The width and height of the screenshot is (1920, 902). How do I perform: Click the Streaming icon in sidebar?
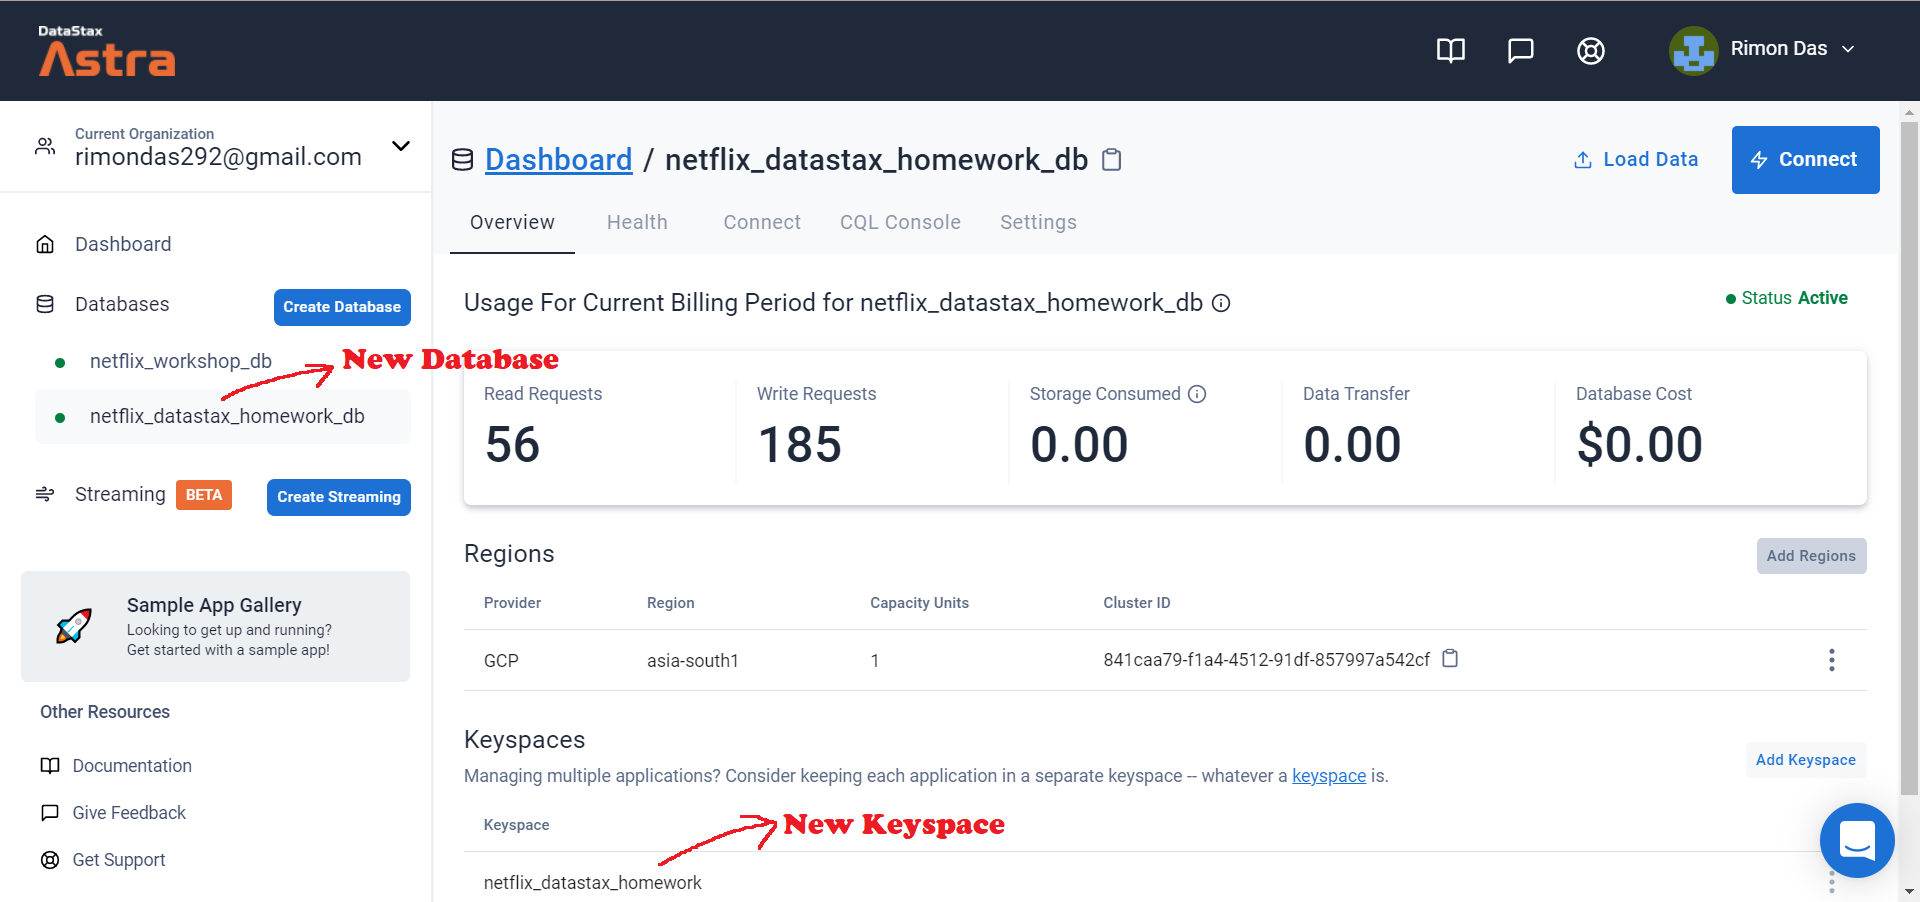45,494
